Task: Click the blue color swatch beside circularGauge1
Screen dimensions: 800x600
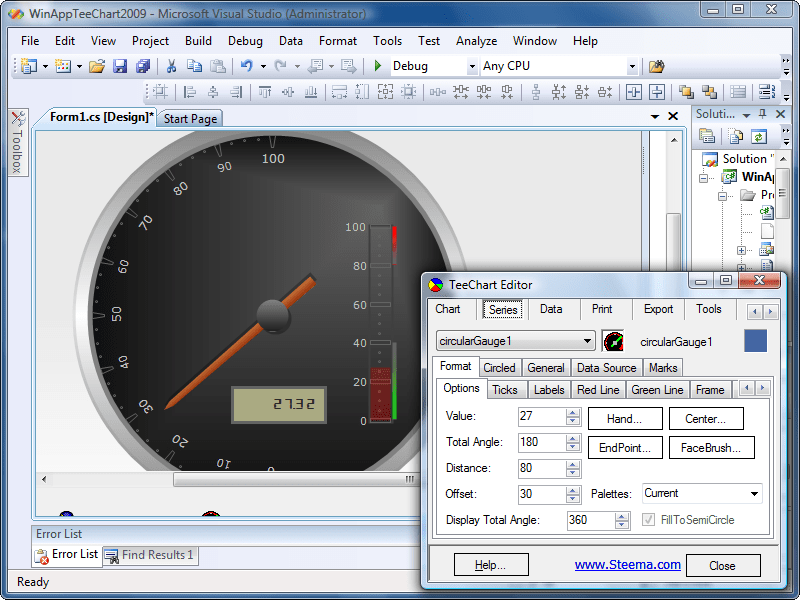Action: (x=755, y=340)
